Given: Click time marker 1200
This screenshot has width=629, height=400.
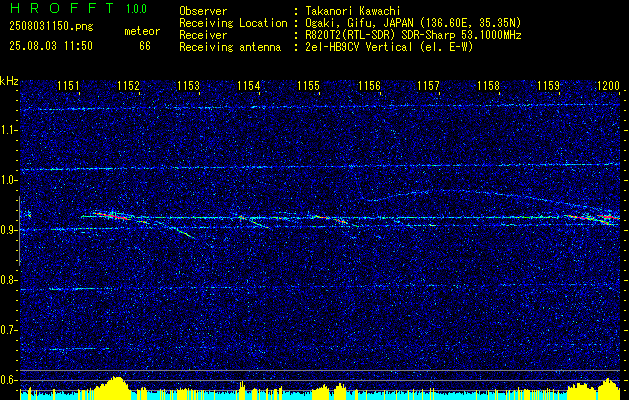Looking at the screenshot, I should 608,85.
